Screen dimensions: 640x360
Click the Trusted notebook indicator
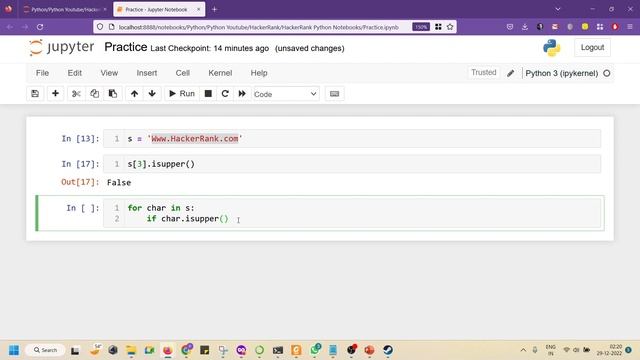[x=484, y=73]
